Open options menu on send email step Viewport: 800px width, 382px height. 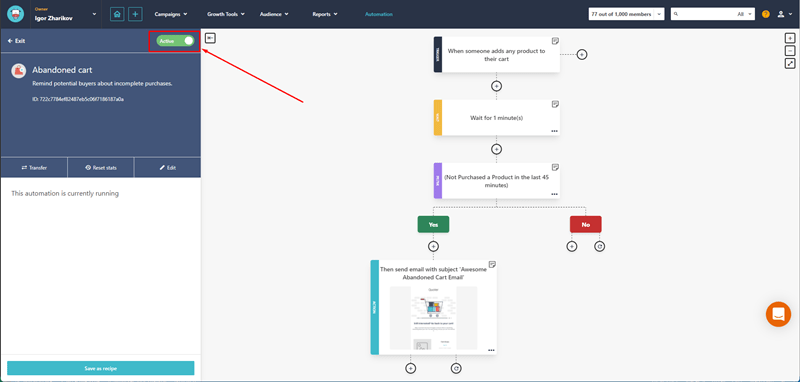pos(491,350)
